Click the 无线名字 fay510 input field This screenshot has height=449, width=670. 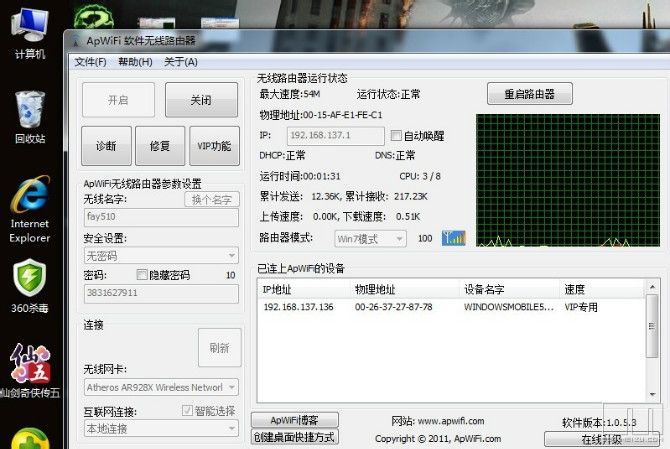161,217
